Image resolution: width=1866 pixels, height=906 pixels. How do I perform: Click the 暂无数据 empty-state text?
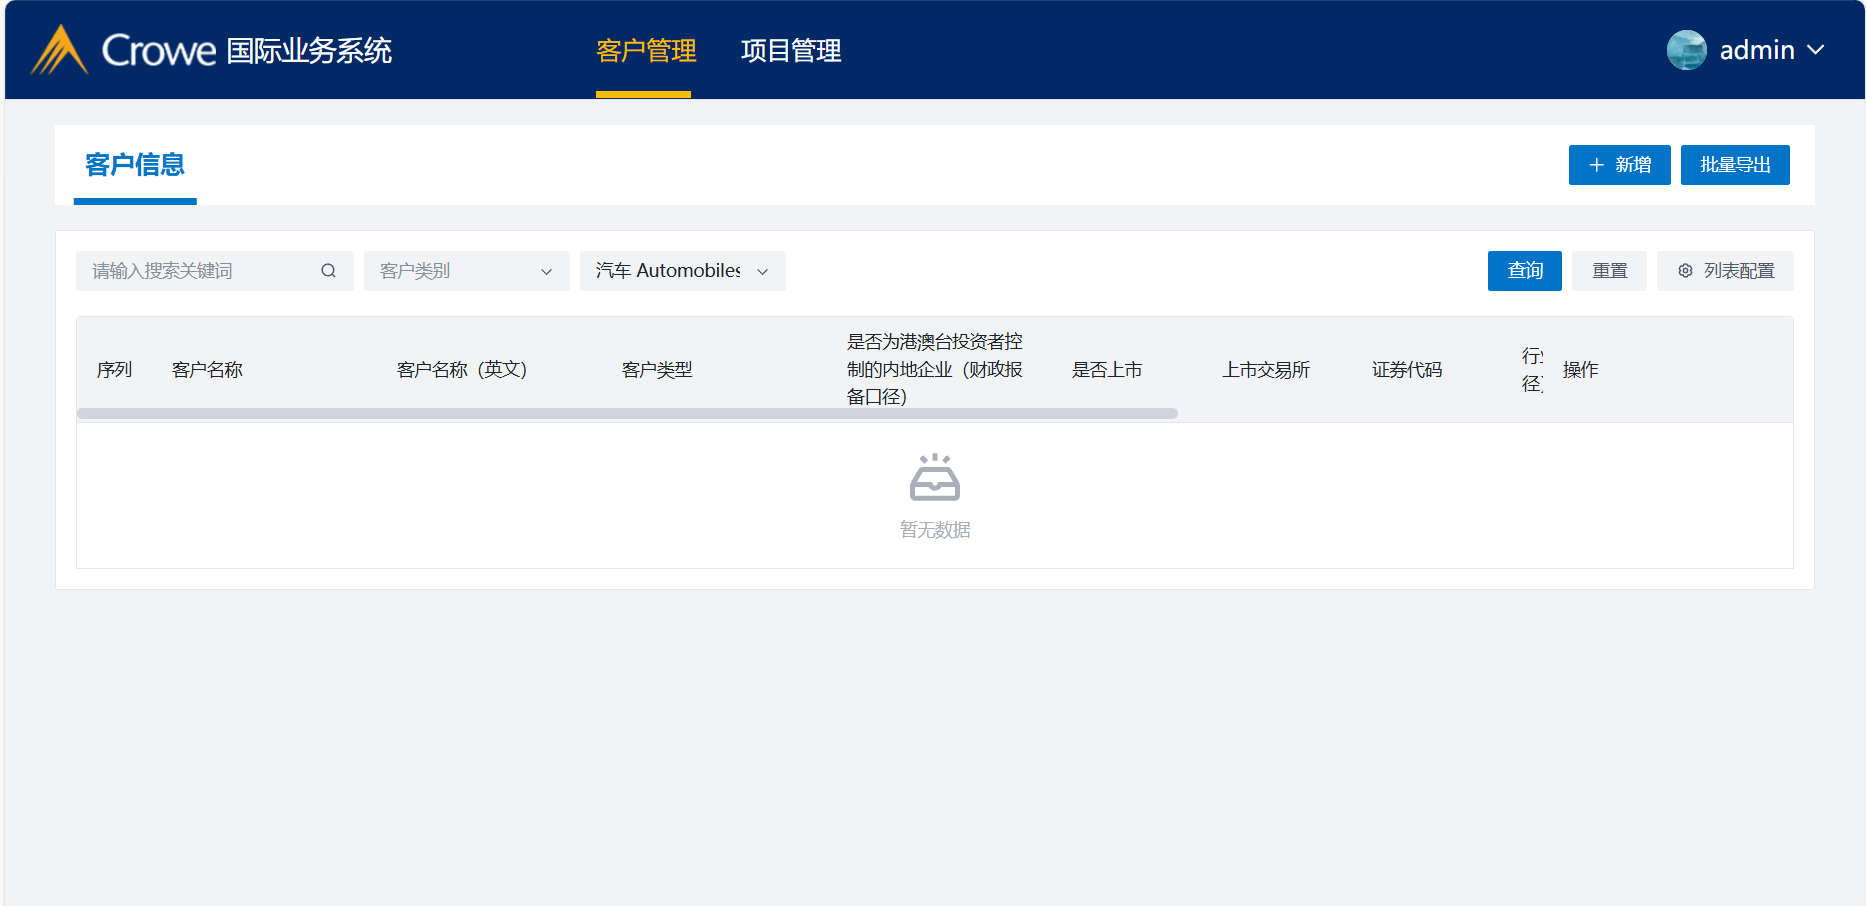[x=935, y=530]
